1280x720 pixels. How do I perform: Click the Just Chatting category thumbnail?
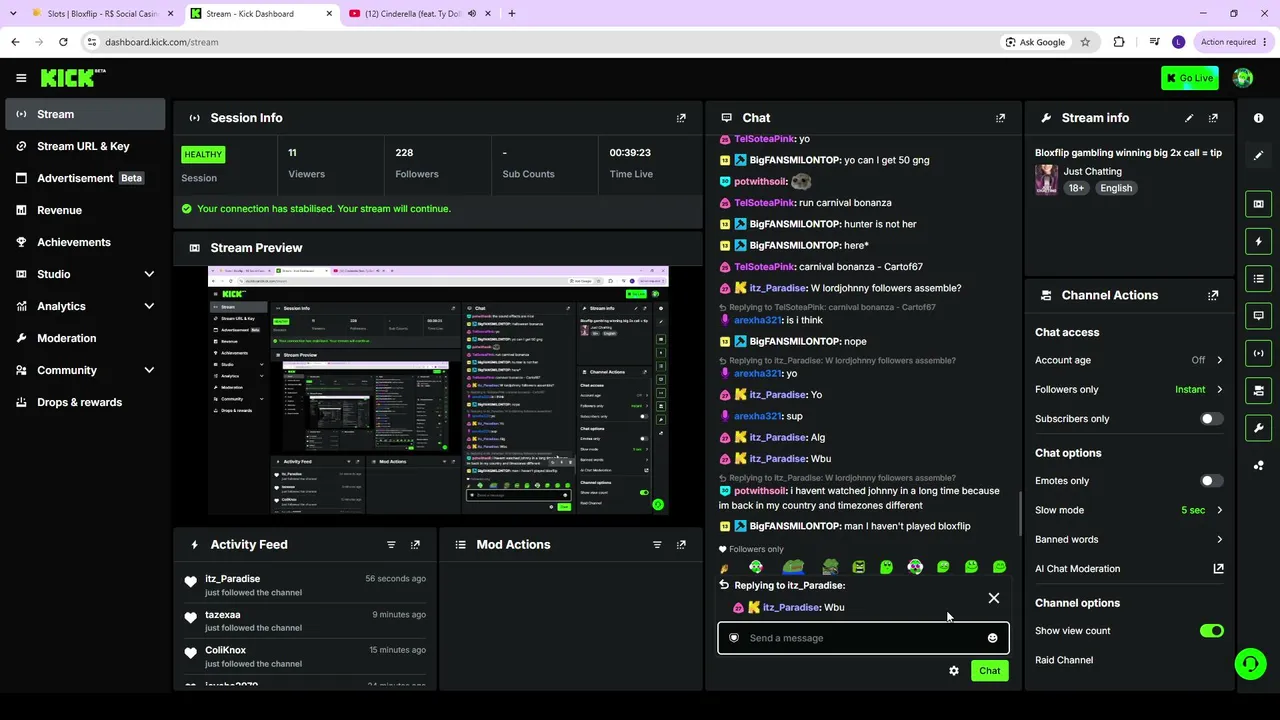[x=1046, y=180]
